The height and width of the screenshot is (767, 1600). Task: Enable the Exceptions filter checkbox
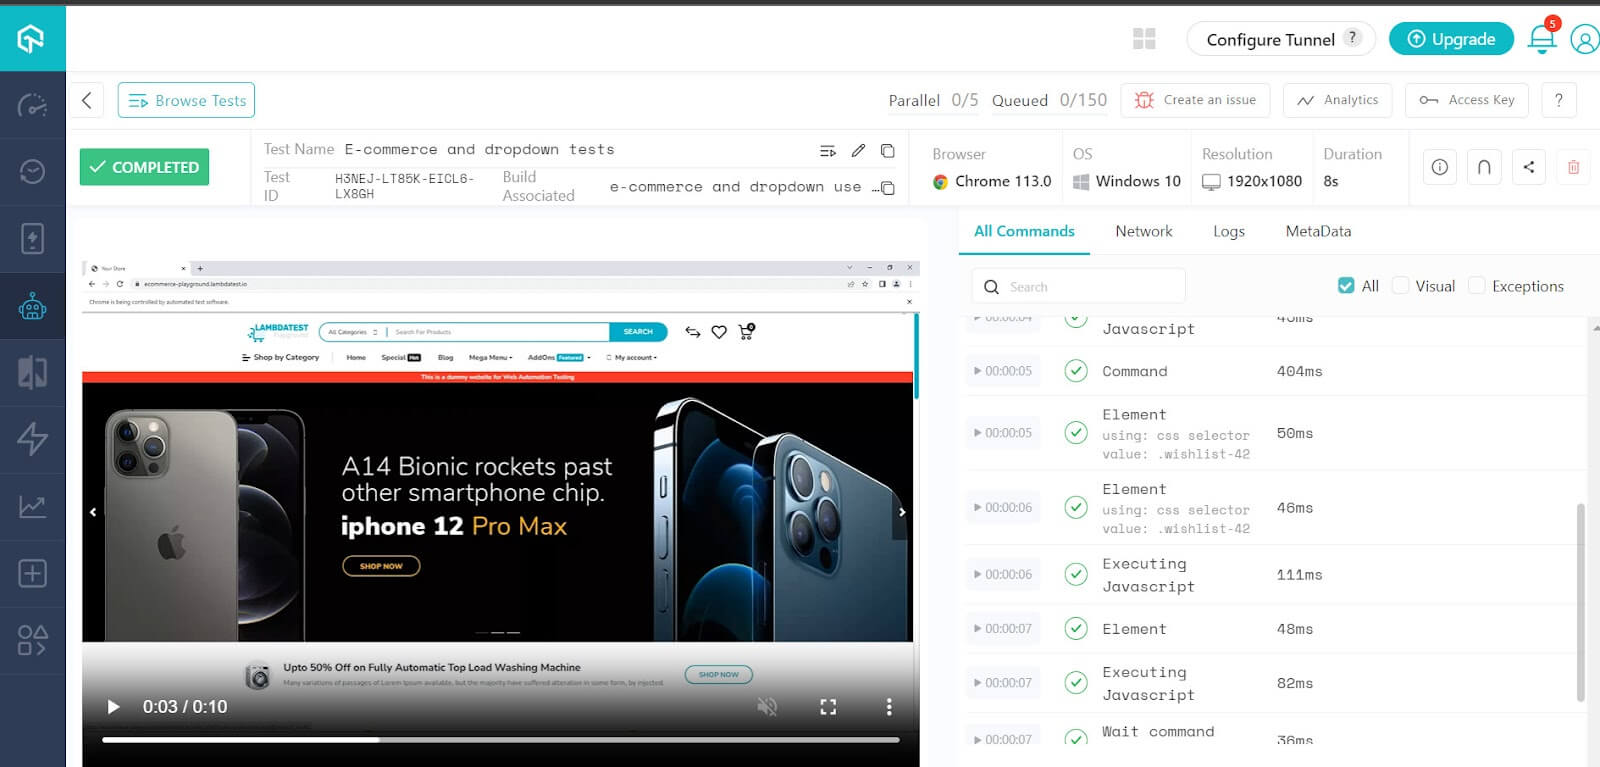coord(1477,286)
